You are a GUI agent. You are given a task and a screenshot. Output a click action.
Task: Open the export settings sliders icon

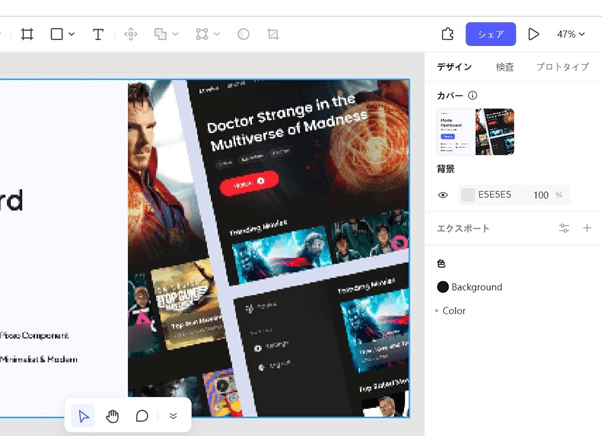564,228
